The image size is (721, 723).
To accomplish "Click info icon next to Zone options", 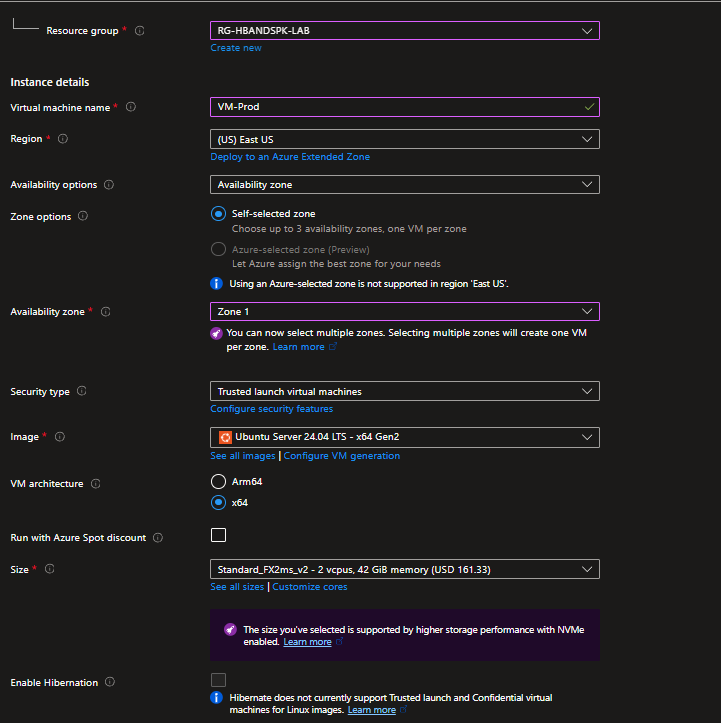I will pyautogui.click(x=83, y=216).
